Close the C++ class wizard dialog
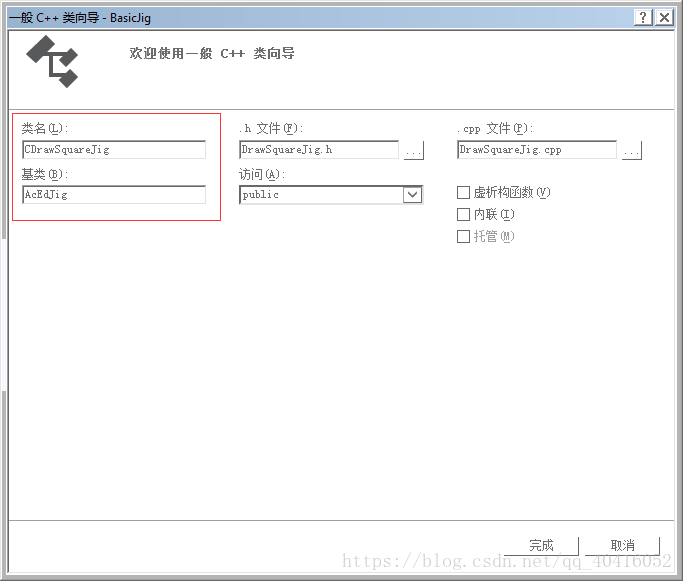 click(x=665, y=18)
